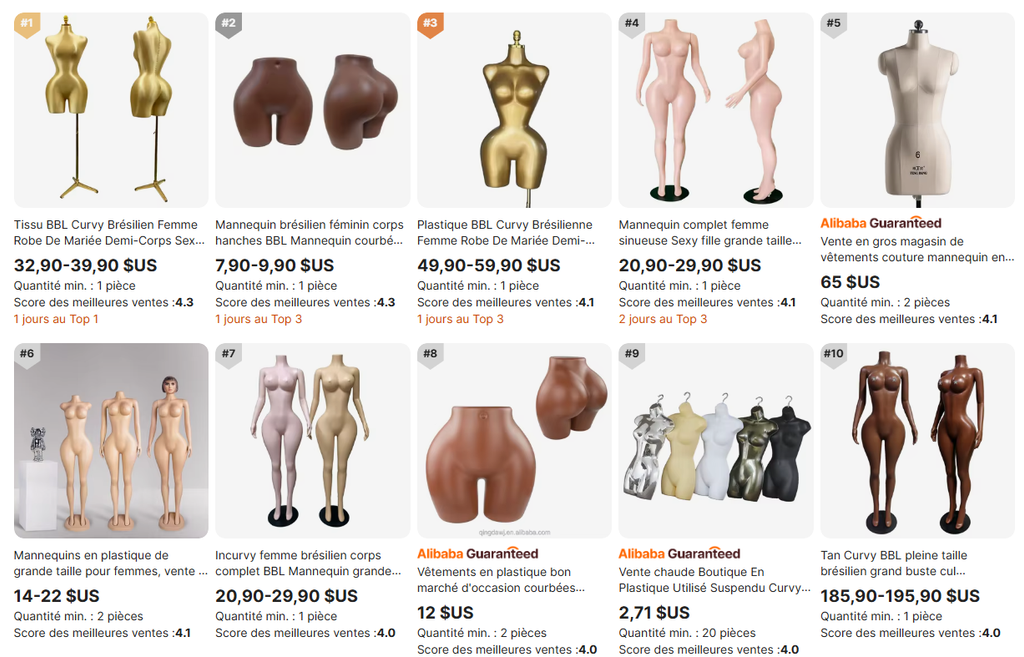The width and height of the screenshot is (1024, 657).
Task: Open the brown hip mannequin image #2
Action: (312, 110)
